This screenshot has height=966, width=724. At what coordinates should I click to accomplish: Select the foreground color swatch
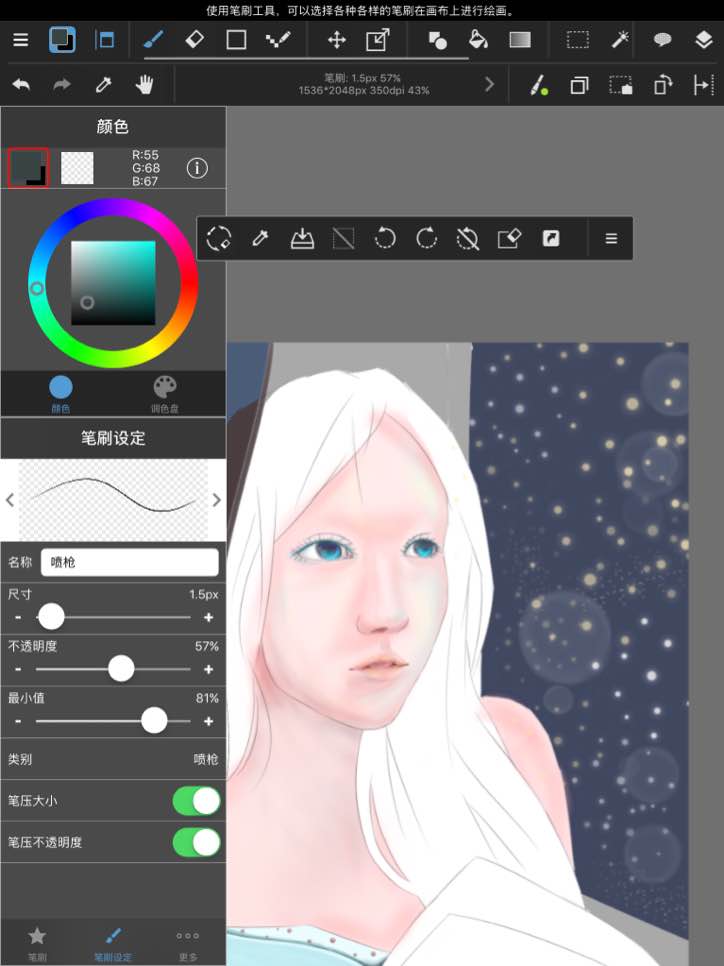[28, 168]
